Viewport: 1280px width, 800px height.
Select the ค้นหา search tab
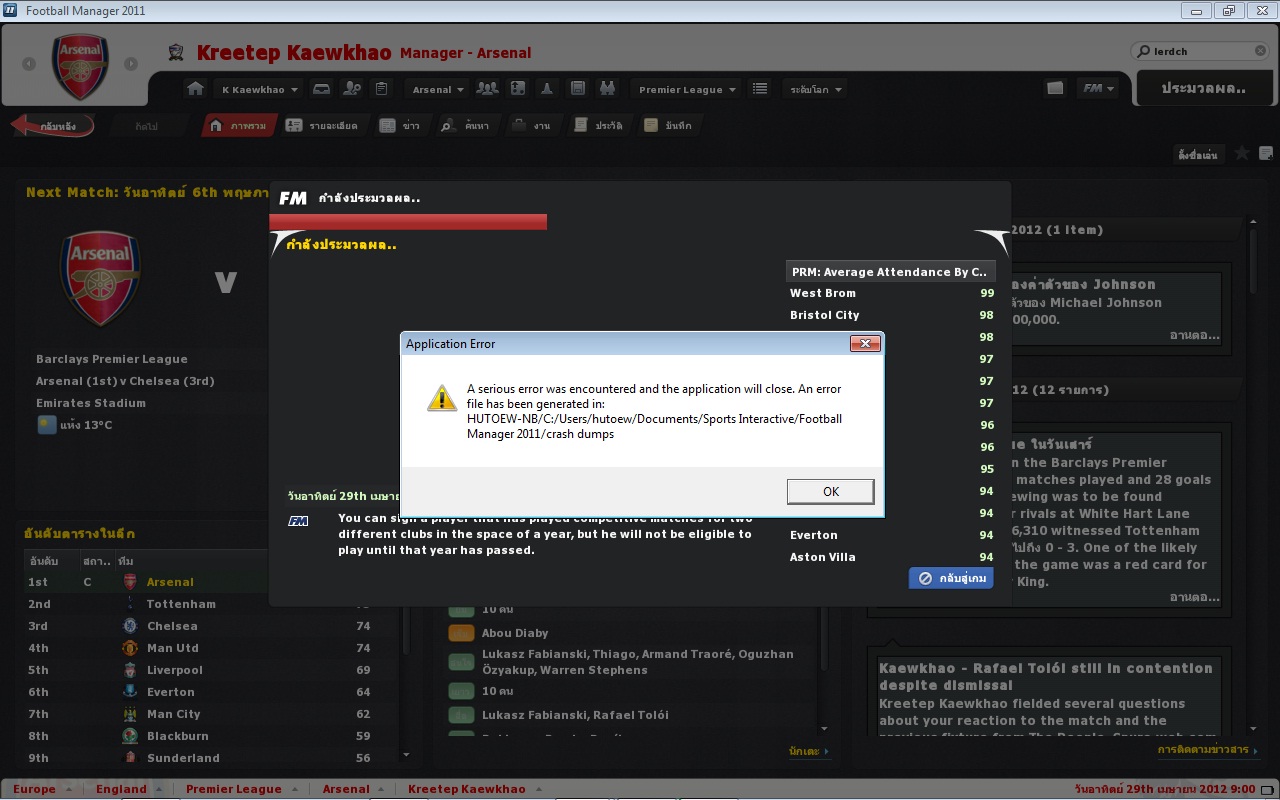pos(465,126)
